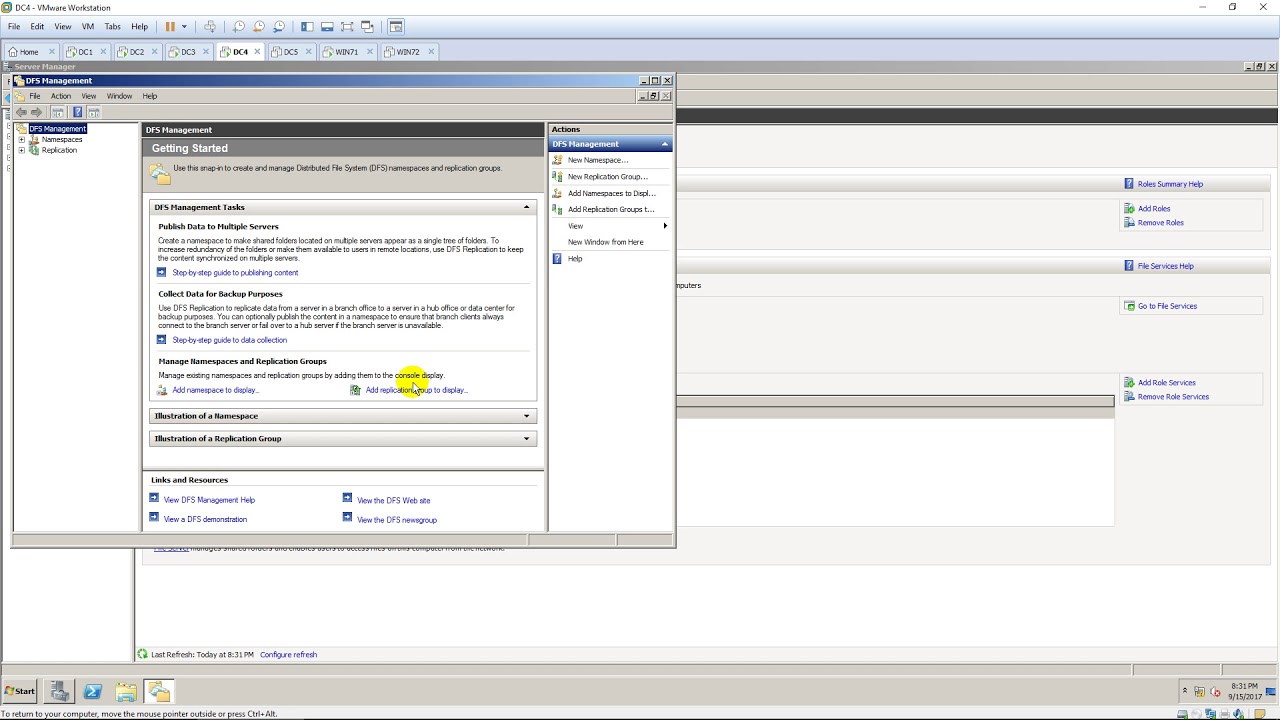
Task: Click Add Namespaces to Display action
Action: coord(611,193)
